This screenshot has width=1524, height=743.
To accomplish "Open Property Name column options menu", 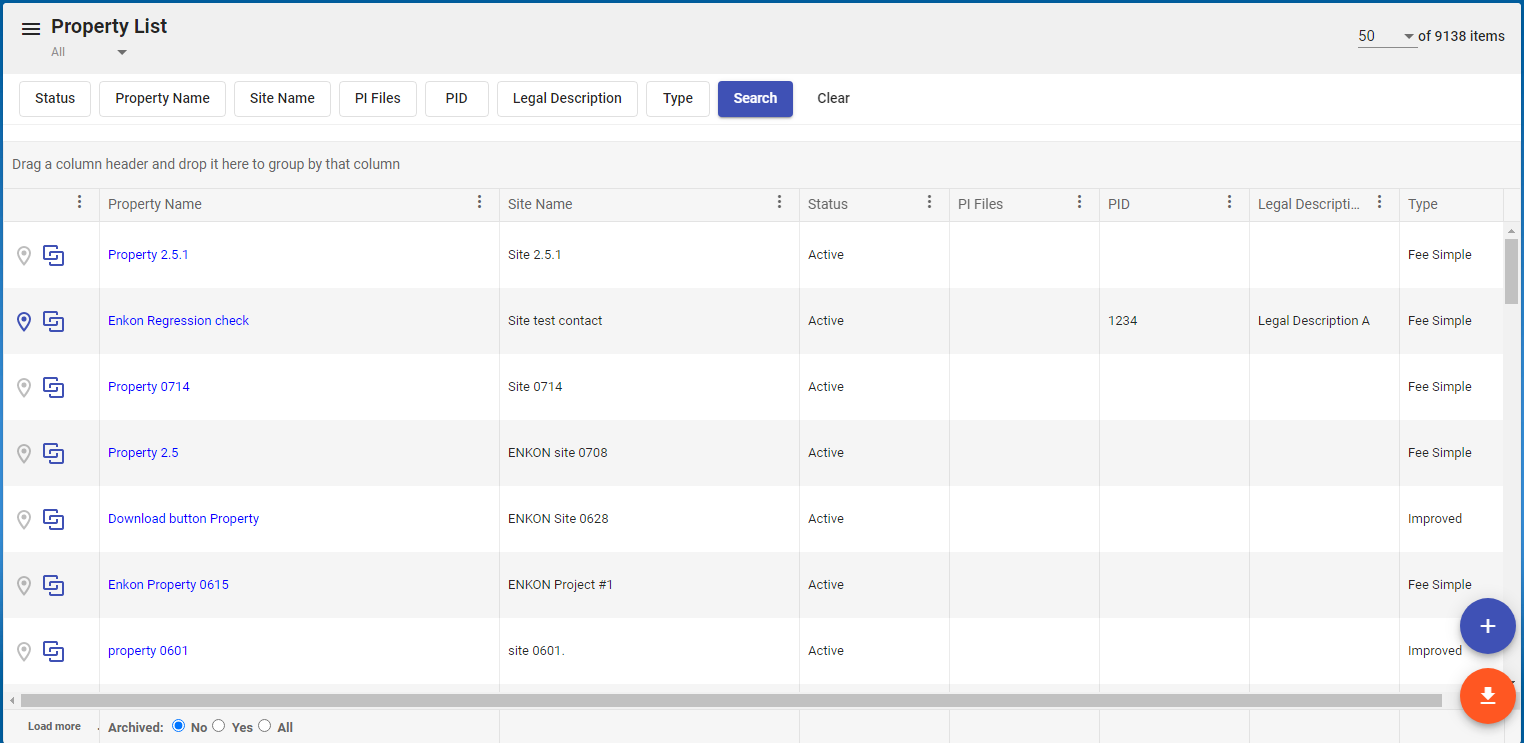I will tap(480, 203).
